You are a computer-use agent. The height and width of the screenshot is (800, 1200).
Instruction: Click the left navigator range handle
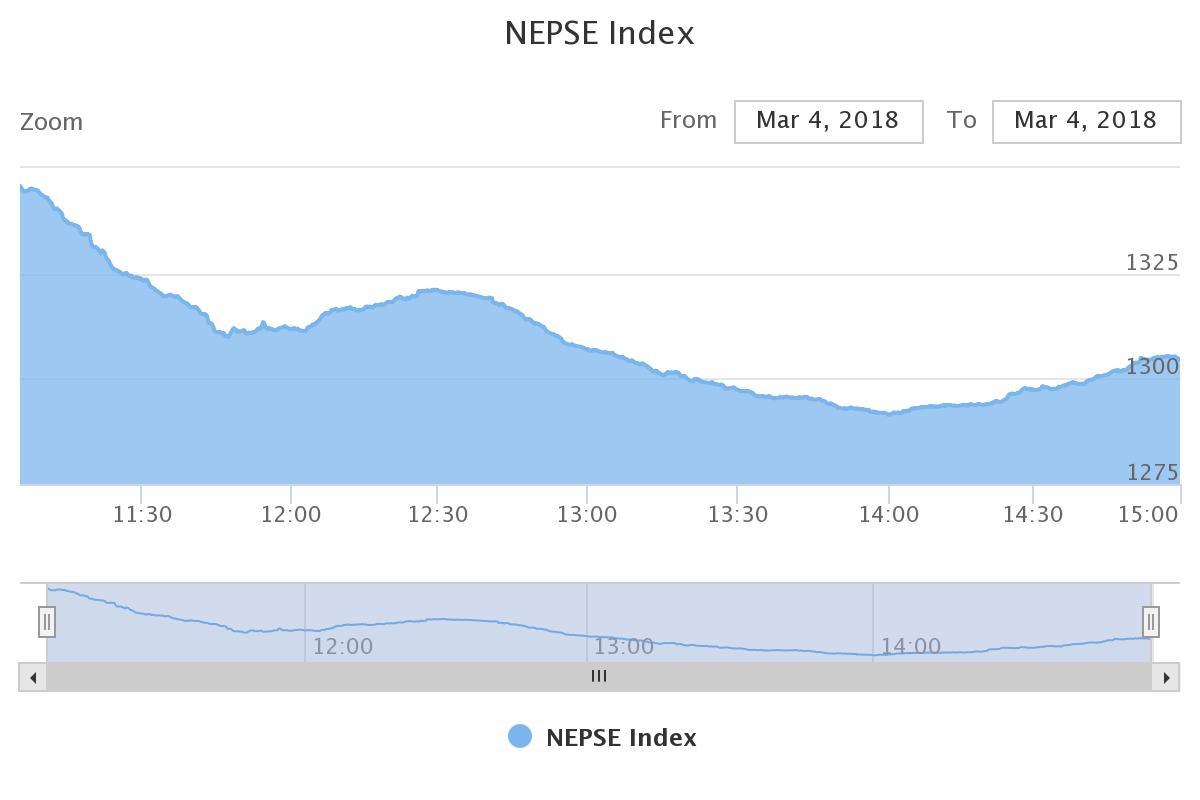coord(46,622)
